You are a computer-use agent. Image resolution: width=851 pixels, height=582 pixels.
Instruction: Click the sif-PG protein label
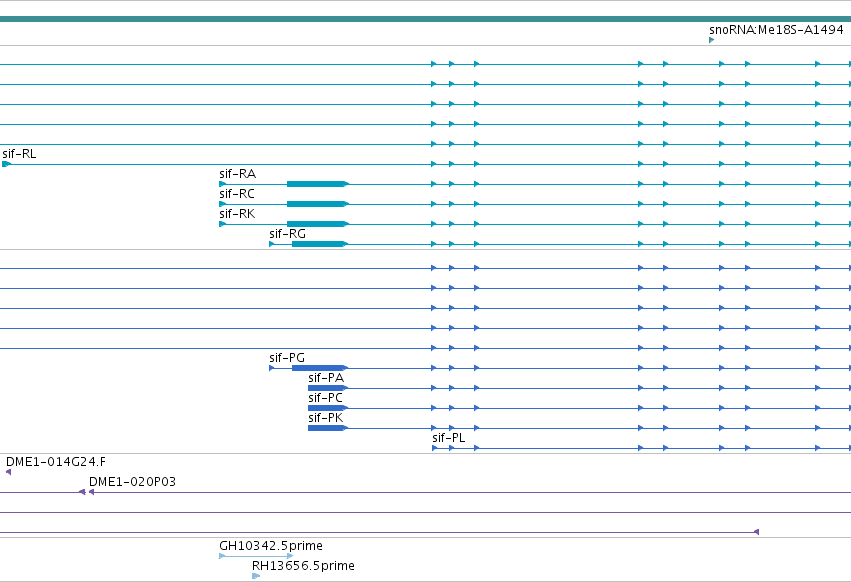click(287, 358)
